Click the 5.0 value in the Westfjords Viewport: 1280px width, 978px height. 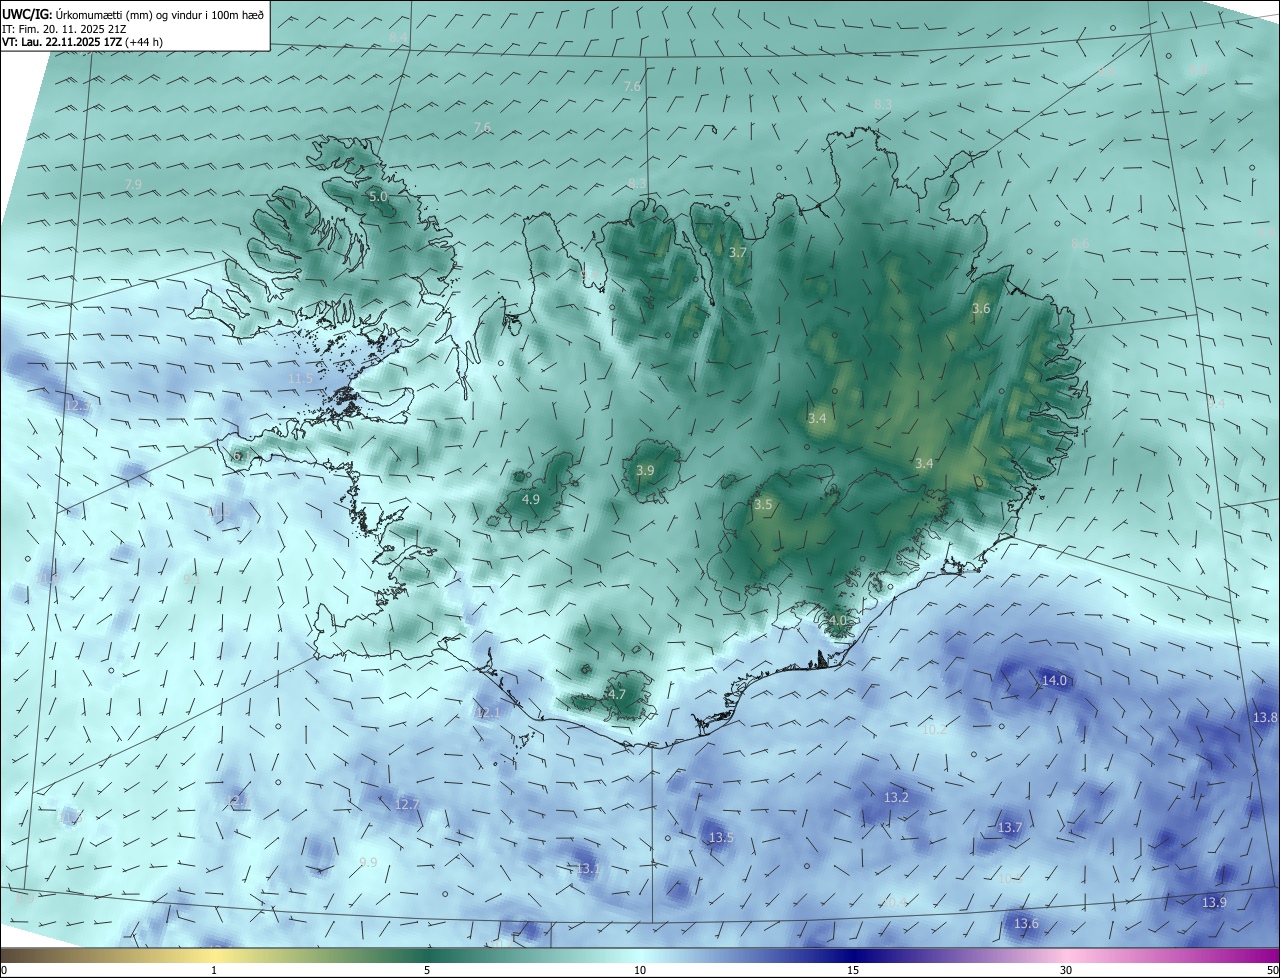378,197
